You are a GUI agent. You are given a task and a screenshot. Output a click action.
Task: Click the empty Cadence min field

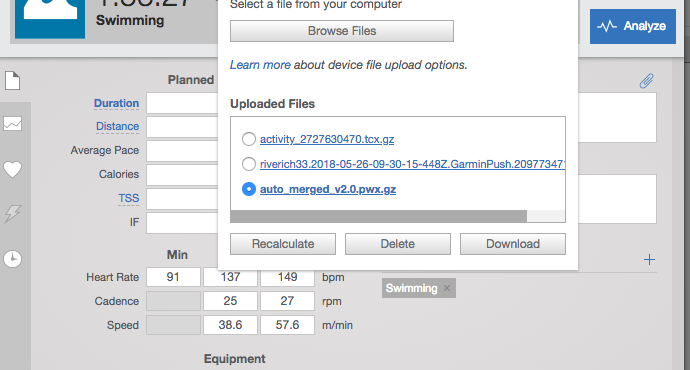[x=173, y=301]
